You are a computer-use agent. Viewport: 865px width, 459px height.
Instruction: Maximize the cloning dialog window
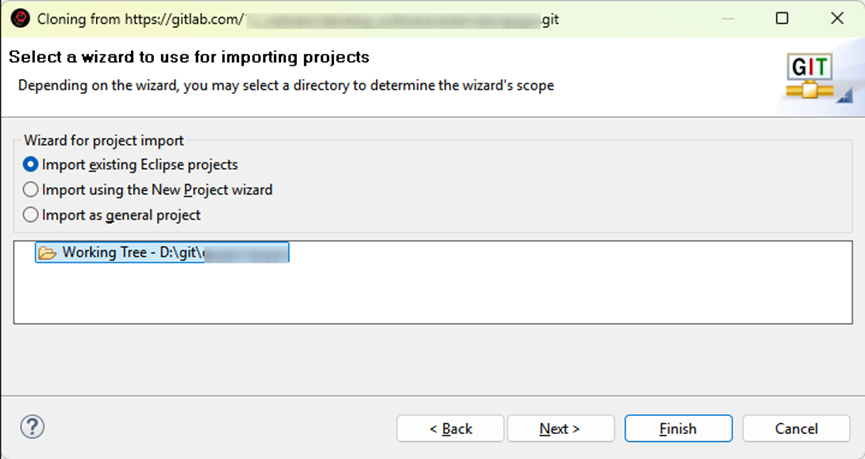[x=782, y=18]
